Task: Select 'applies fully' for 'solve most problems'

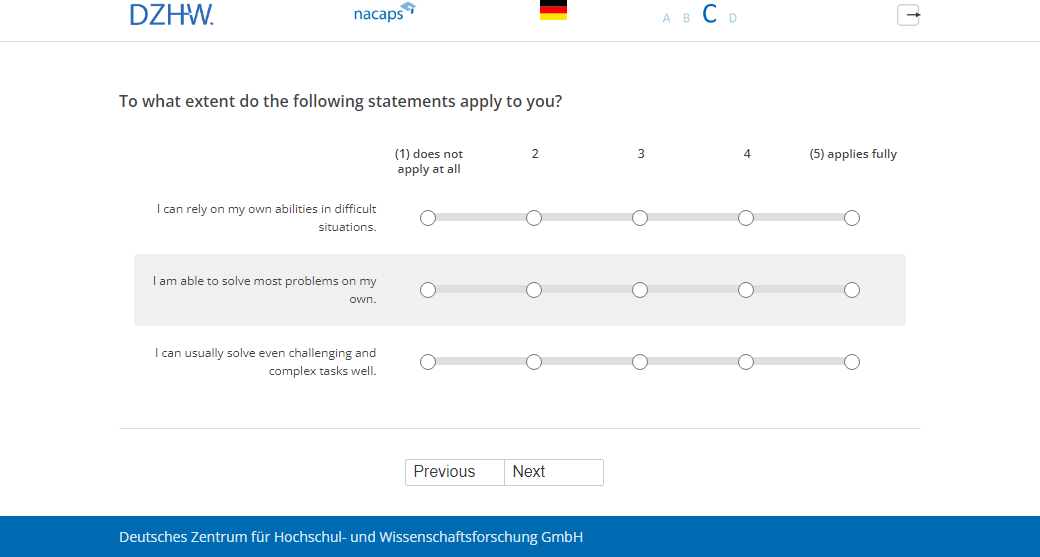Action: (852, 290)
